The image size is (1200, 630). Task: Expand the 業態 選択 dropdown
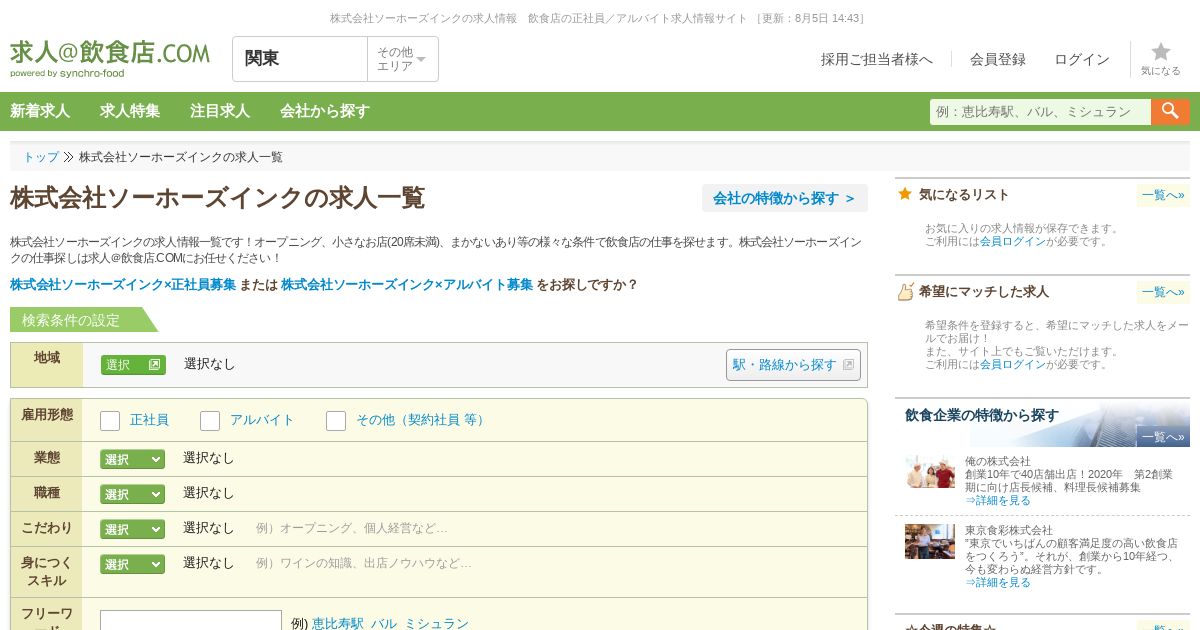click(132, 459)
